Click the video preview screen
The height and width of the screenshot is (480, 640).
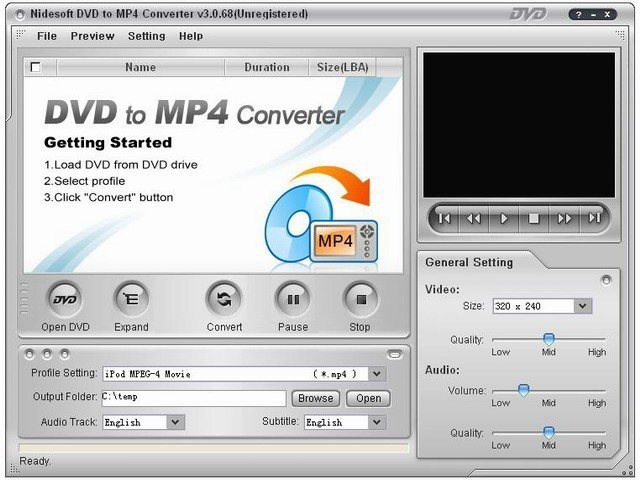coord(519,125)
